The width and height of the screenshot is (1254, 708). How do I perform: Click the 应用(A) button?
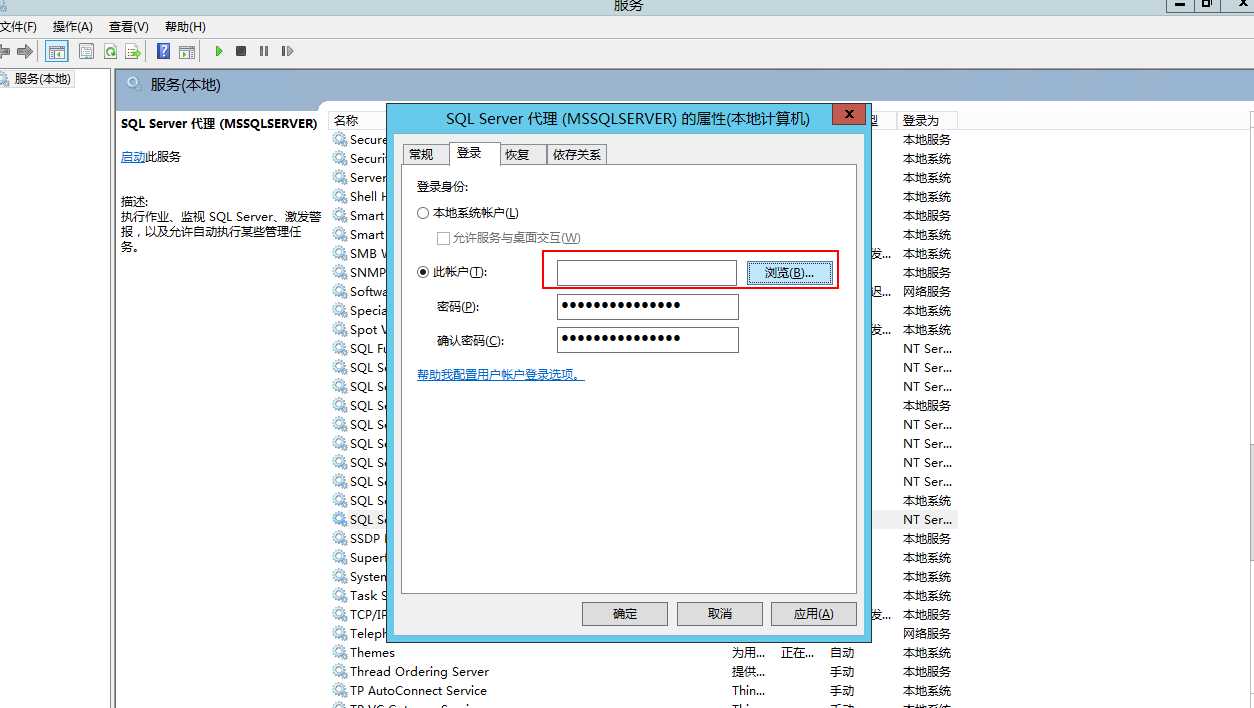tap(814, 614)
